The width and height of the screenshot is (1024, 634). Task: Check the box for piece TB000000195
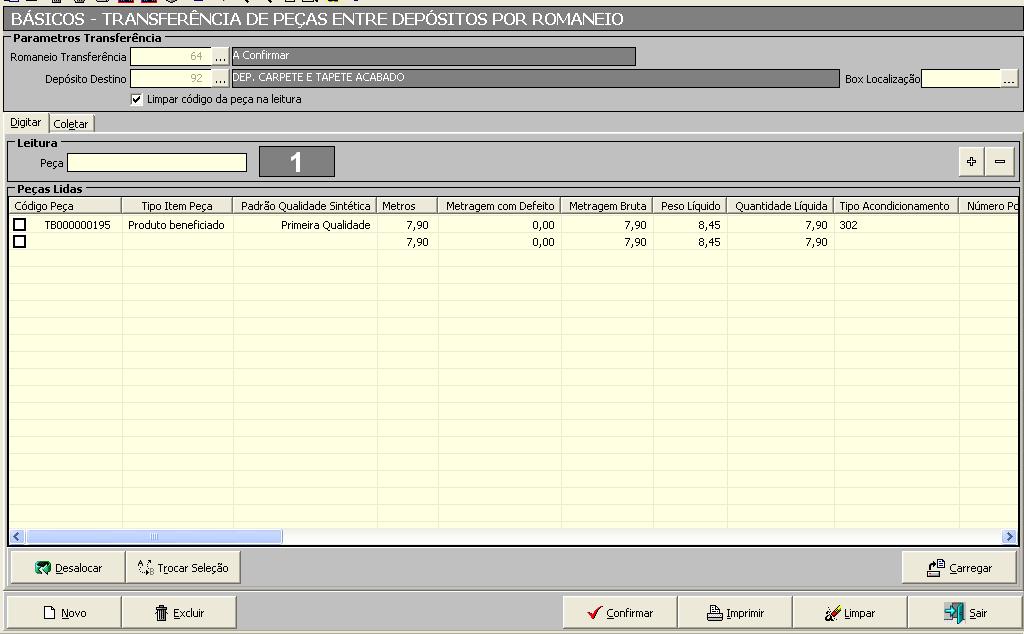[x=19, y=225]
